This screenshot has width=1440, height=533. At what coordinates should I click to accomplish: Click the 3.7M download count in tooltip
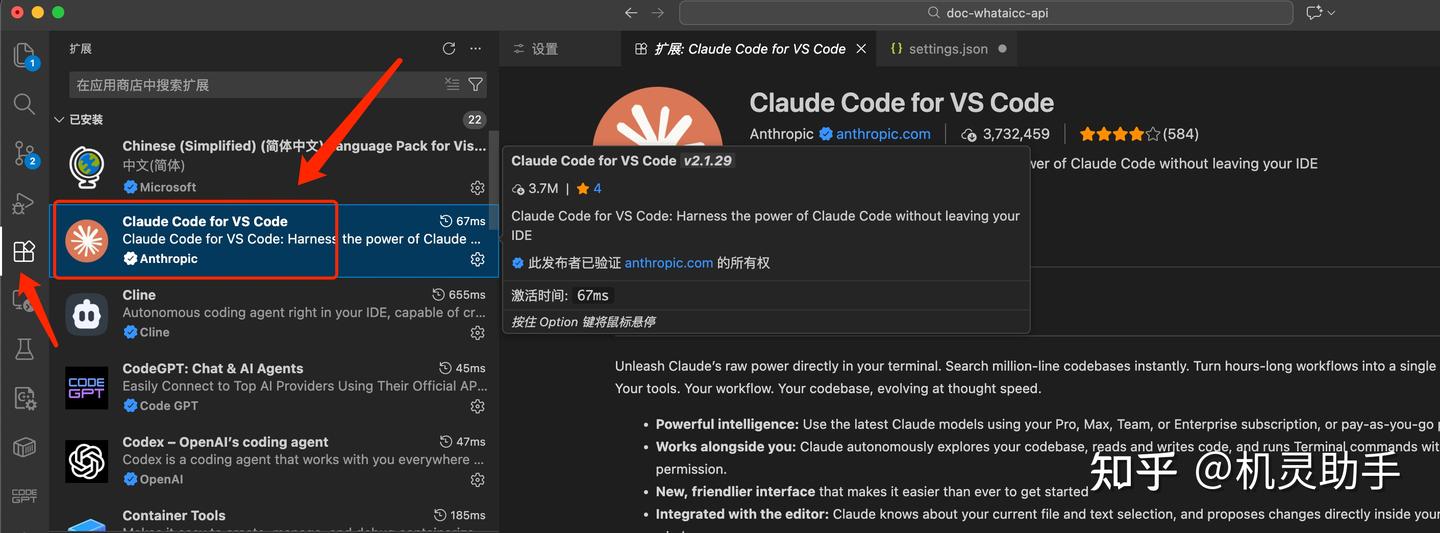point(535,189)
